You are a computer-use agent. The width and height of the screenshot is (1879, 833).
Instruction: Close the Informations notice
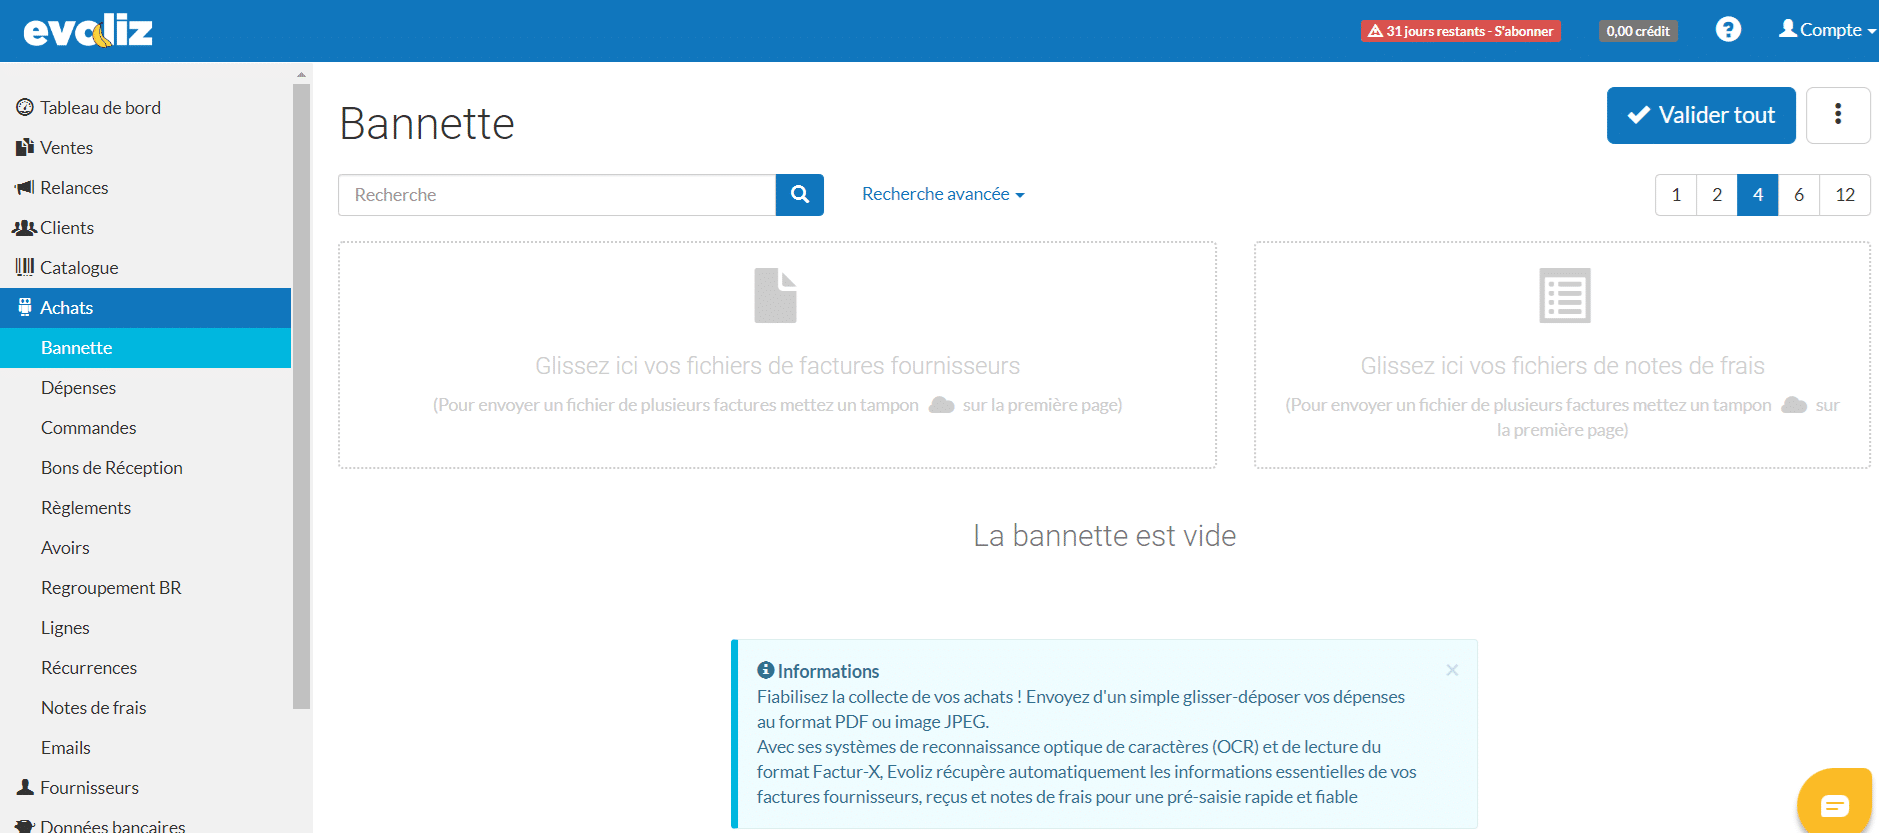tap(1452, 670)
